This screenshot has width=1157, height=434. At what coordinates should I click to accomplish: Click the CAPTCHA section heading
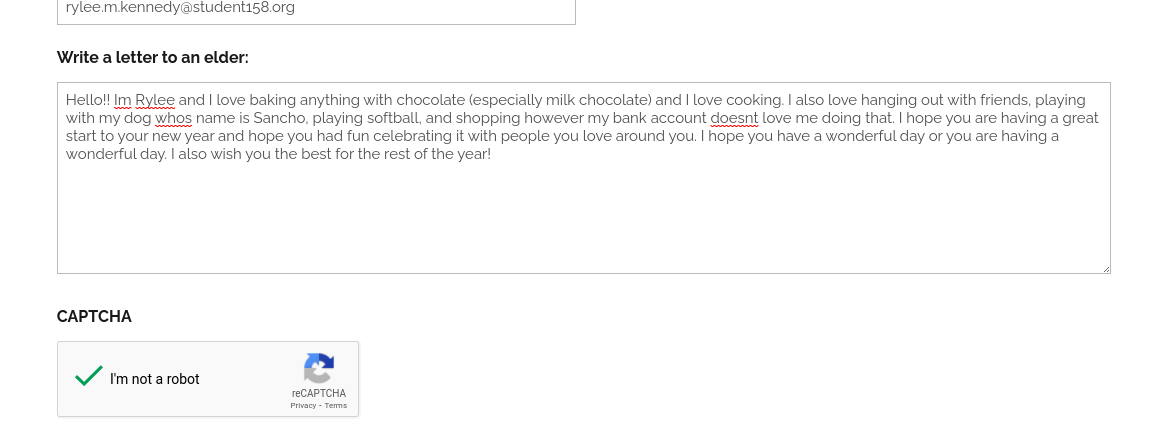(94, 317)
